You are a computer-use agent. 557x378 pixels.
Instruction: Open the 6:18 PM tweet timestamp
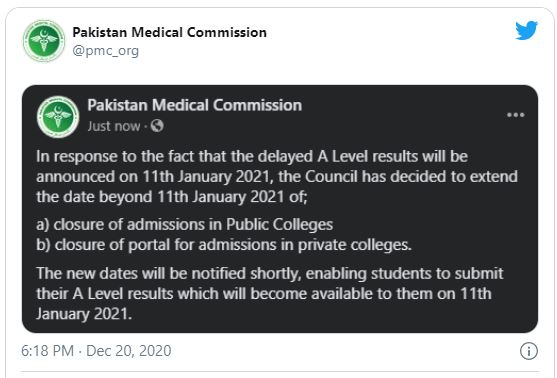pyautogui.click(x=47, y=351)
